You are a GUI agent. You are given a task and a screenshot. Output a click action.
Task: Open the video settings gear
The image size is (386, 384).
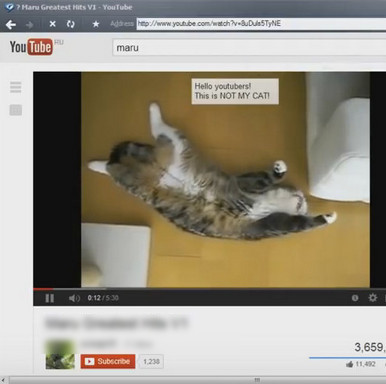(x=373, y=297)
